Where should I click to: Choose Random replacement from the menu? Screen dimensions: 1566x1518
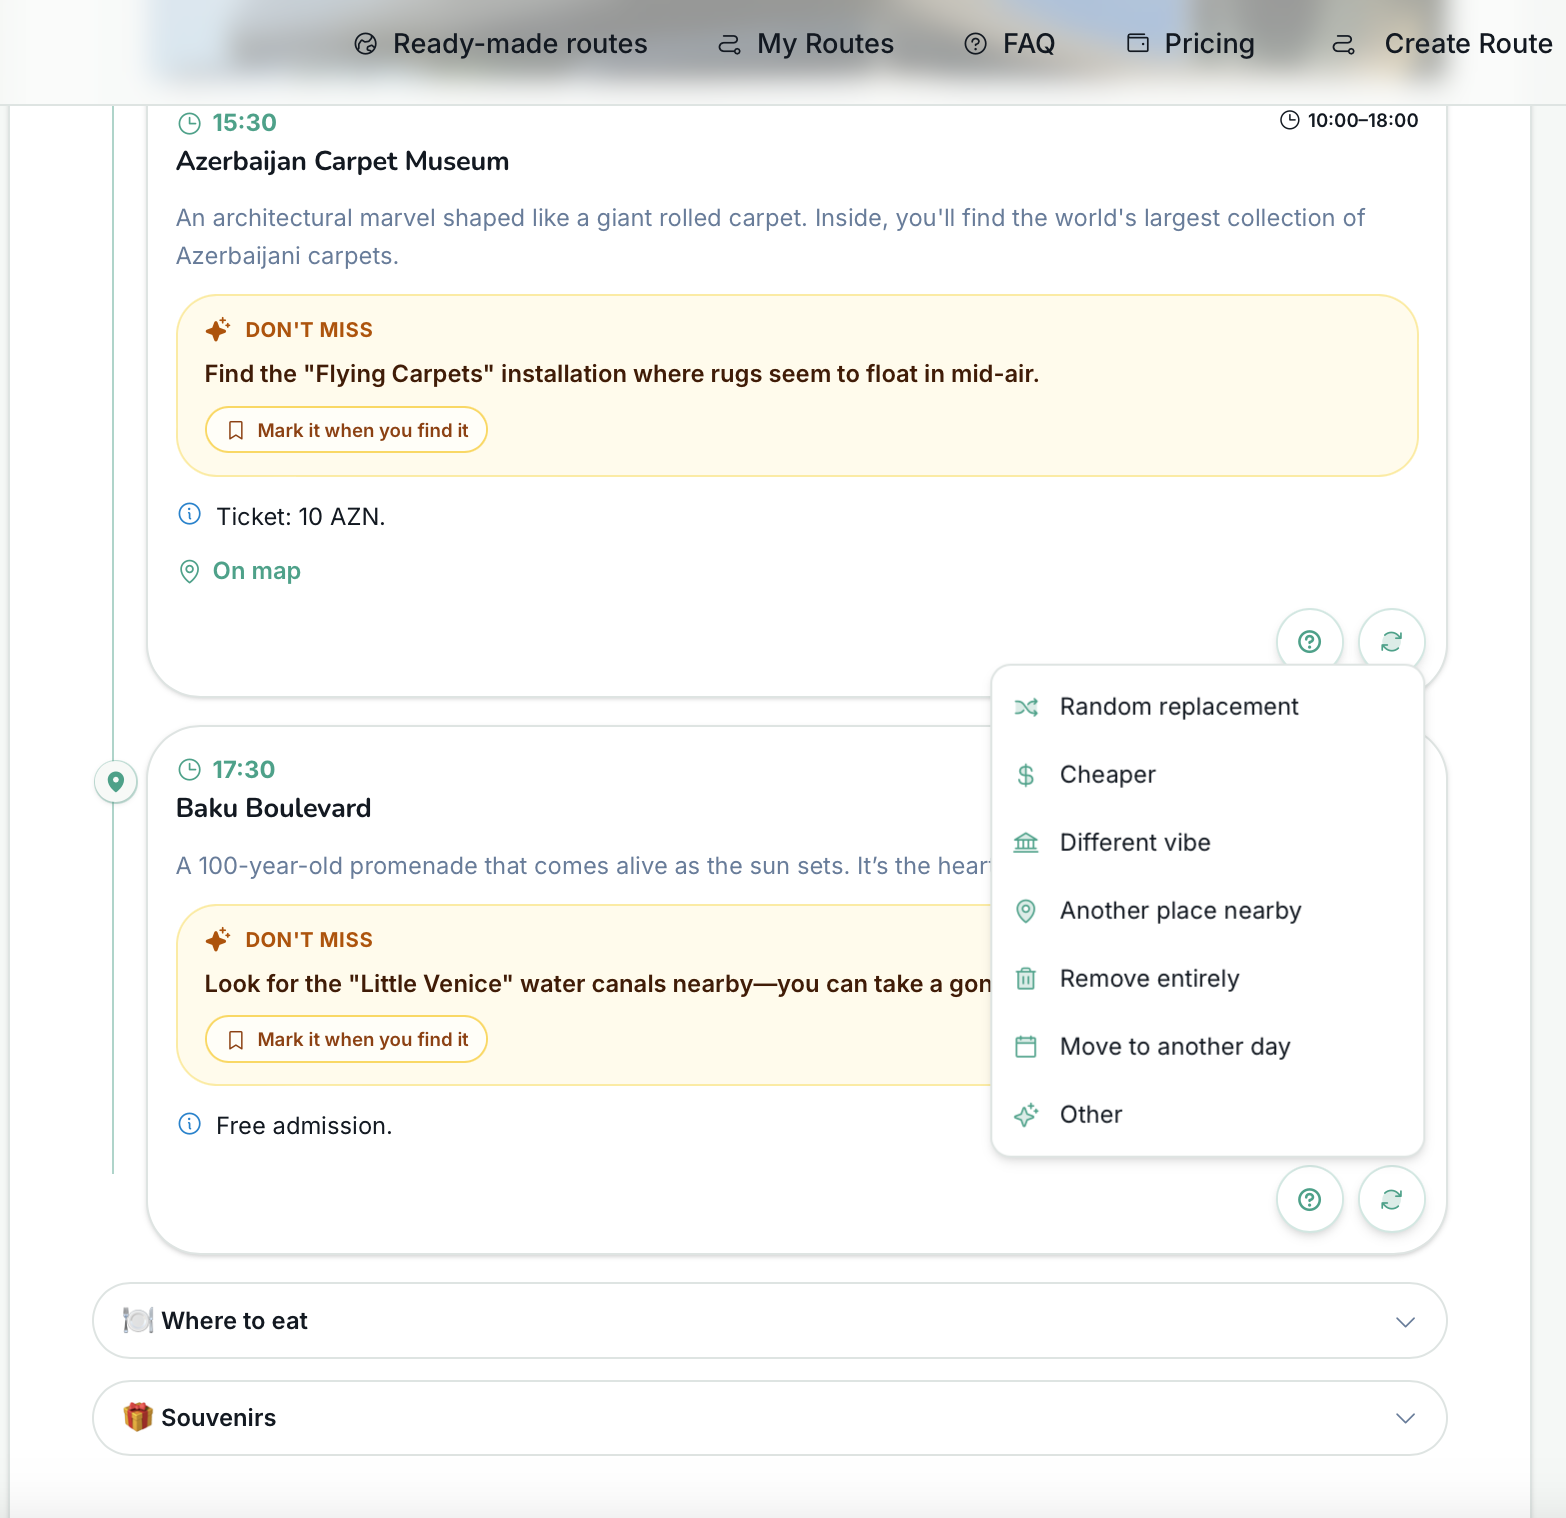pos(1207,707)
